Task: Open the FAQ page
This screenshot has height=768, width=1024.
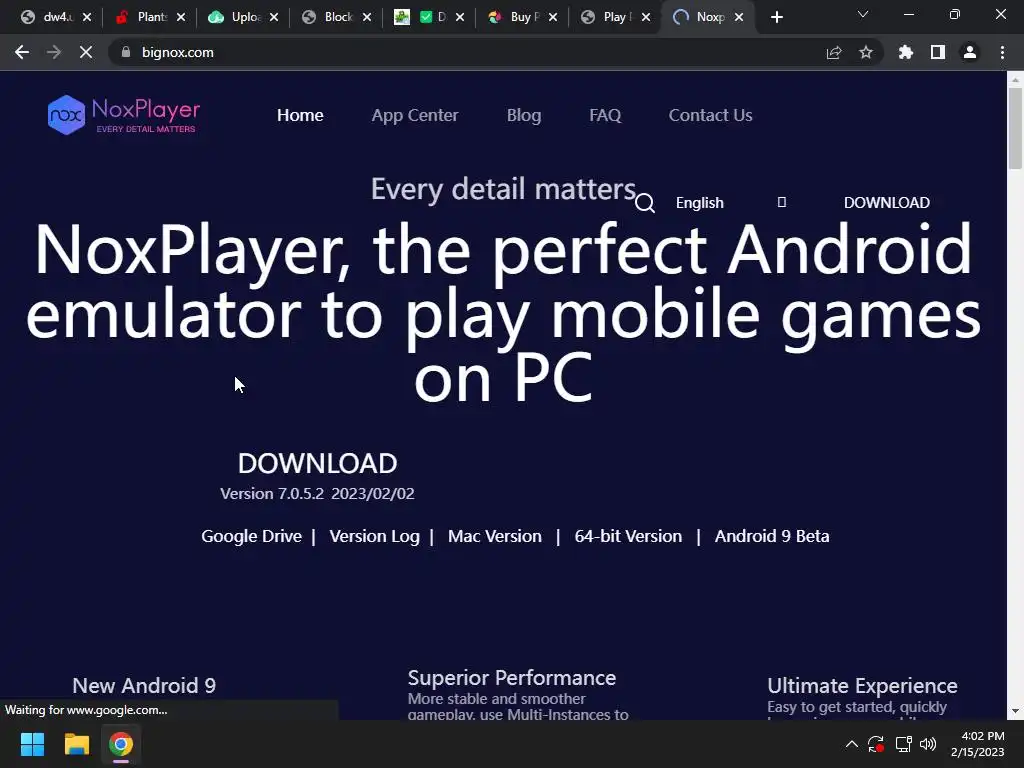Action: click(x=605, y=116)
